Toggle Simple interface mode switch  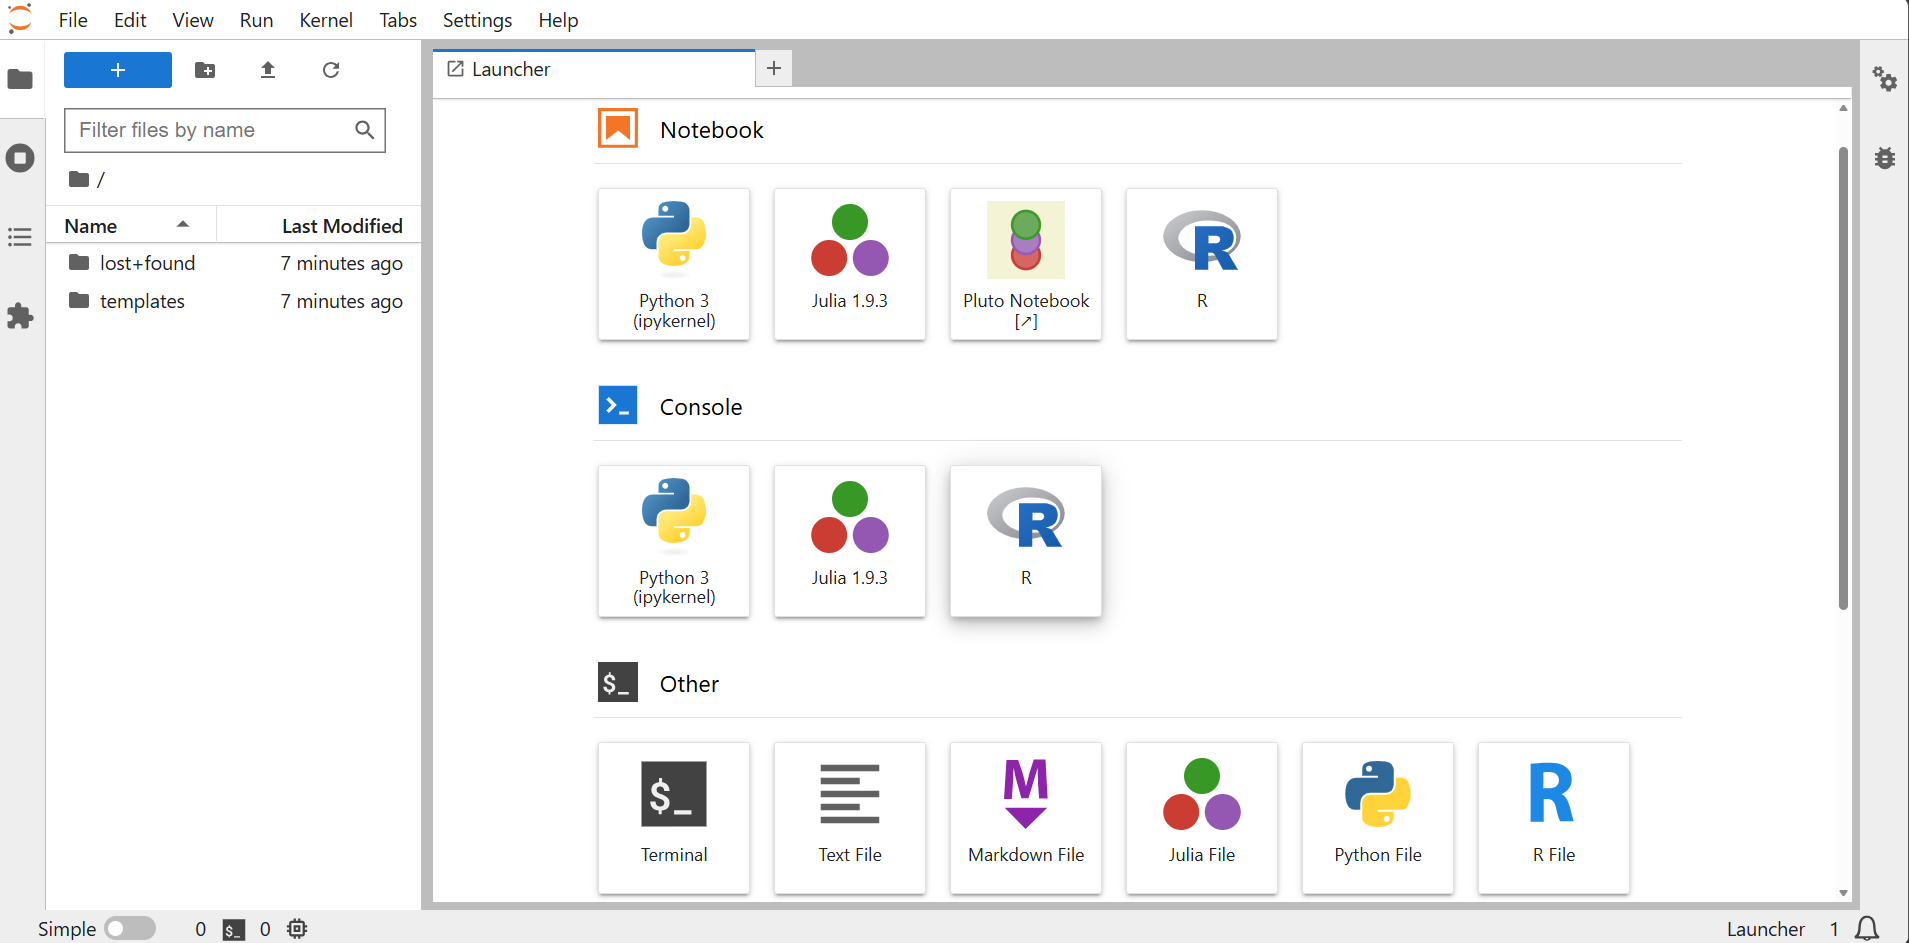[x=130, y=929]
